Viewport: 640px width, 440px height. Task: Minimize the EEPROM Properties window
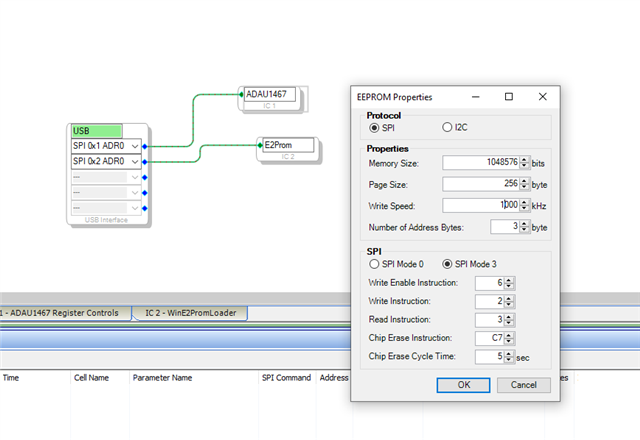[476, 97]
